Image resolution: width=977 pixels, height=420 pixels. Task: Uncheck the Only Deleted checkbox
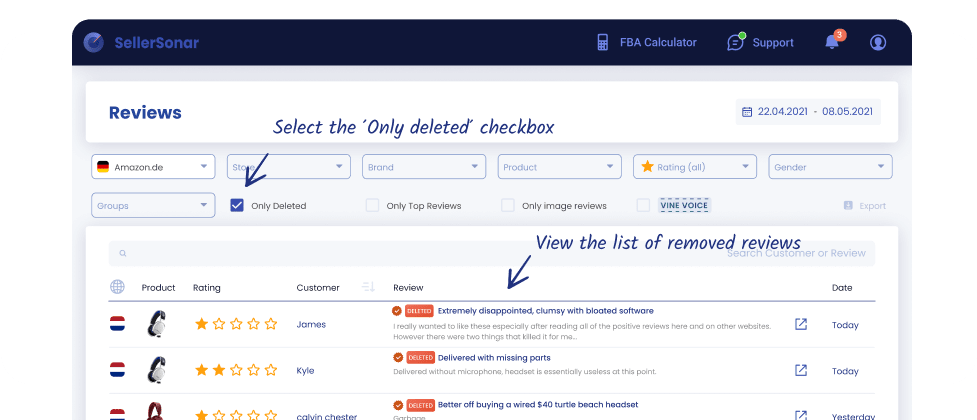point(237,206)
